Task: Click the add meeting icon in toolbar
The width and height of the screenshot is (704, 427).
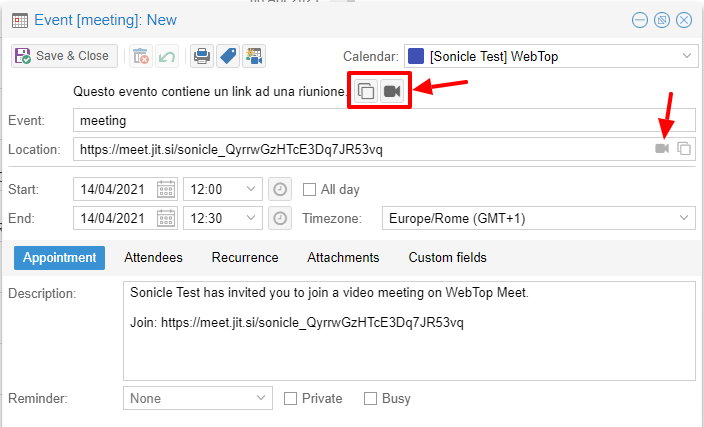Action: (254, 56)
